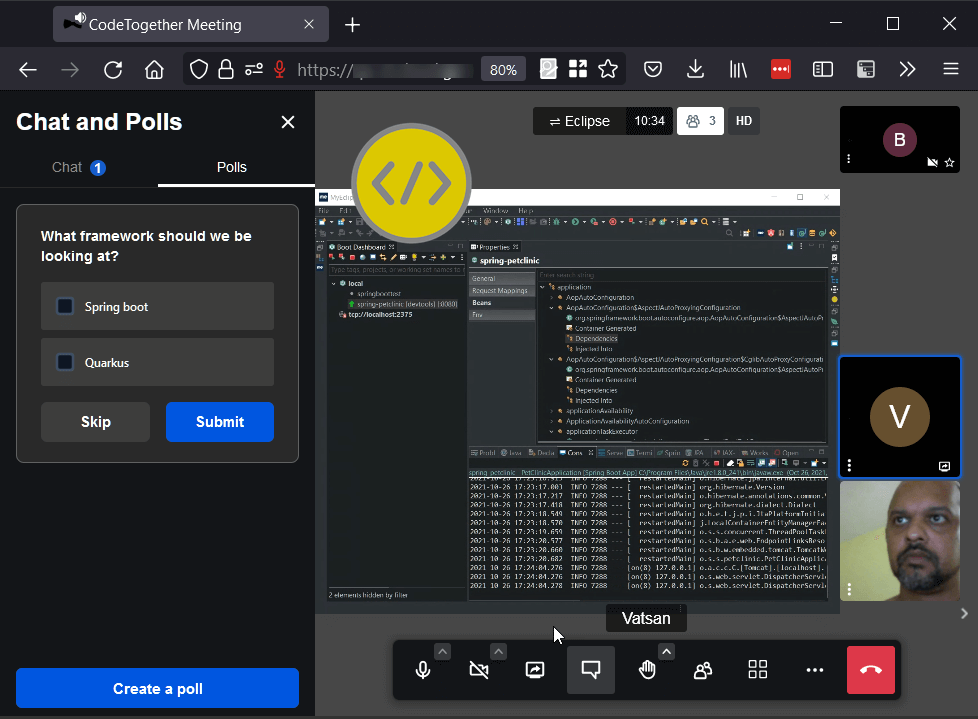Select participant V video thumbnail

click(x=899, y=417)
